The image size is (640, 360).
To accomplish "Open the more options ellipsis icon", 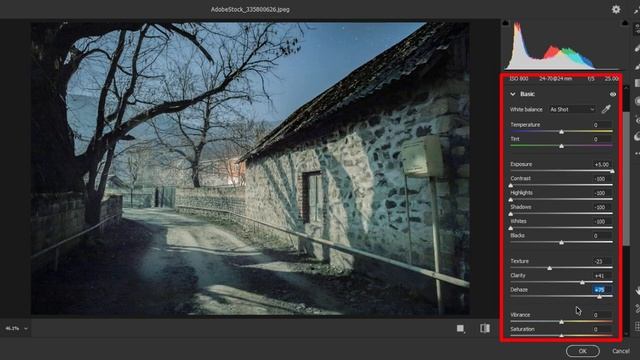I will 637,153.
